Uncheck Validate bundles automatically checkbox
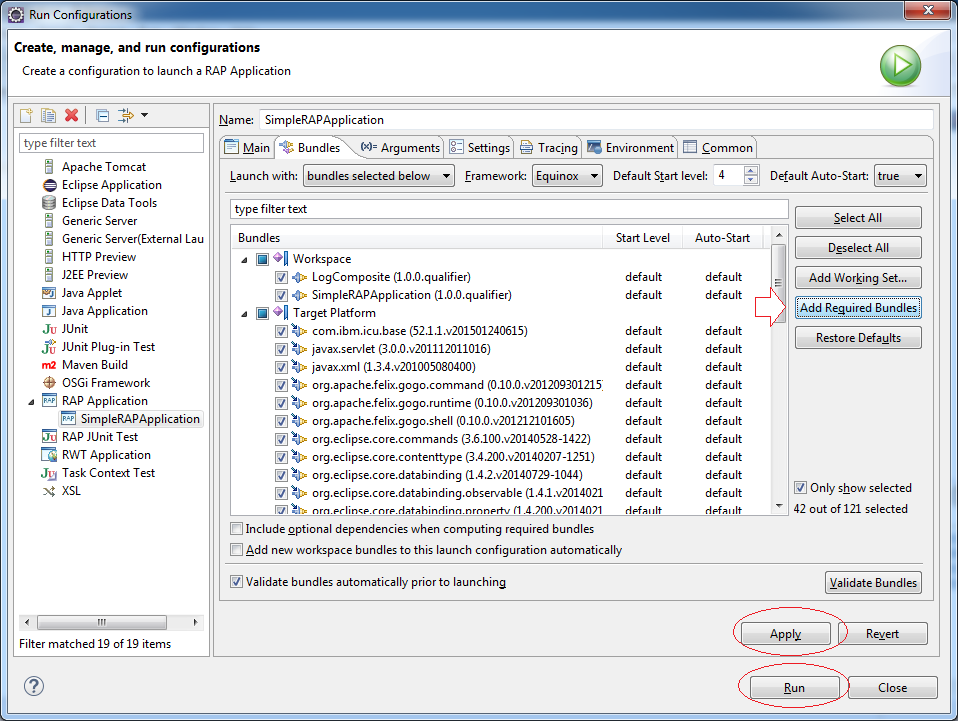Image resolution: width=958 pixels, height=721 pixels. pyautogui.click(x=236, y=582)
